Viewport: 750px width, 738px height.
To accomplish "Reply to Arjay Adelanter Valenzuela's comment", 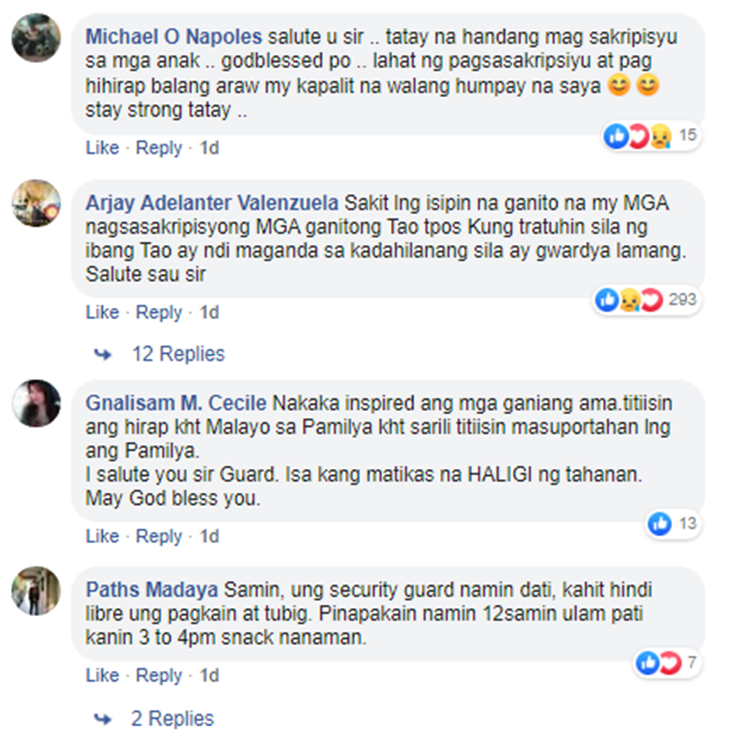I will point(159,313).
